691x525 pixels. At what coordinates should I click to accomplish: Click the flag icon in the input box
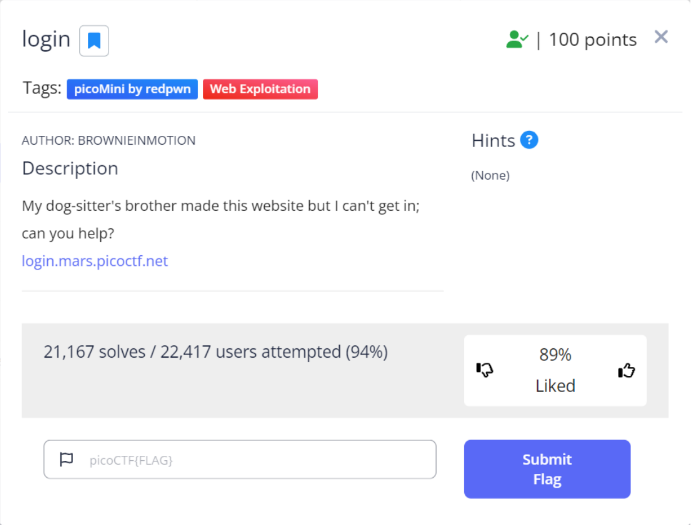(67, 460)
